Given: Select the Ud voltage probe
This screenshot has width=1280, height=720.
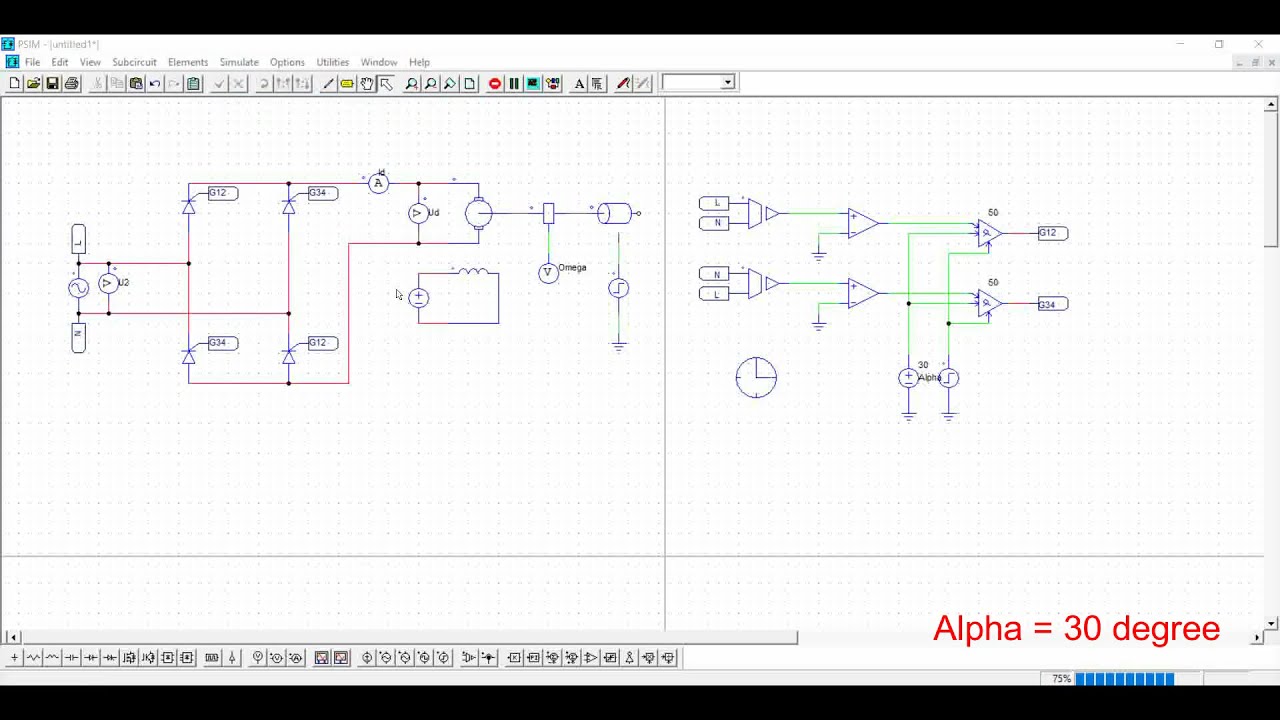Looking at the screenshot, I should click(x=418, y=213).
